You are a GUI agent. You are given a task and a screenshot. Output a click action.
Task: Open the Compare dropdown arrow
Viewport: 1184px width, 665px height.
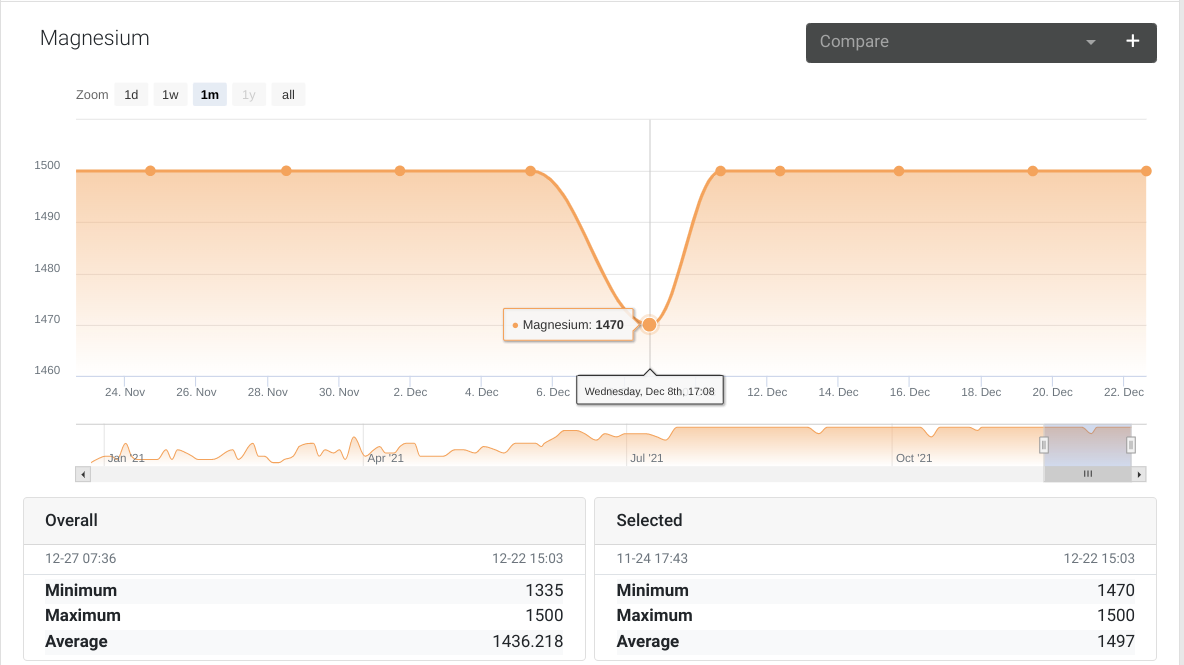(x=1090, y=42)
